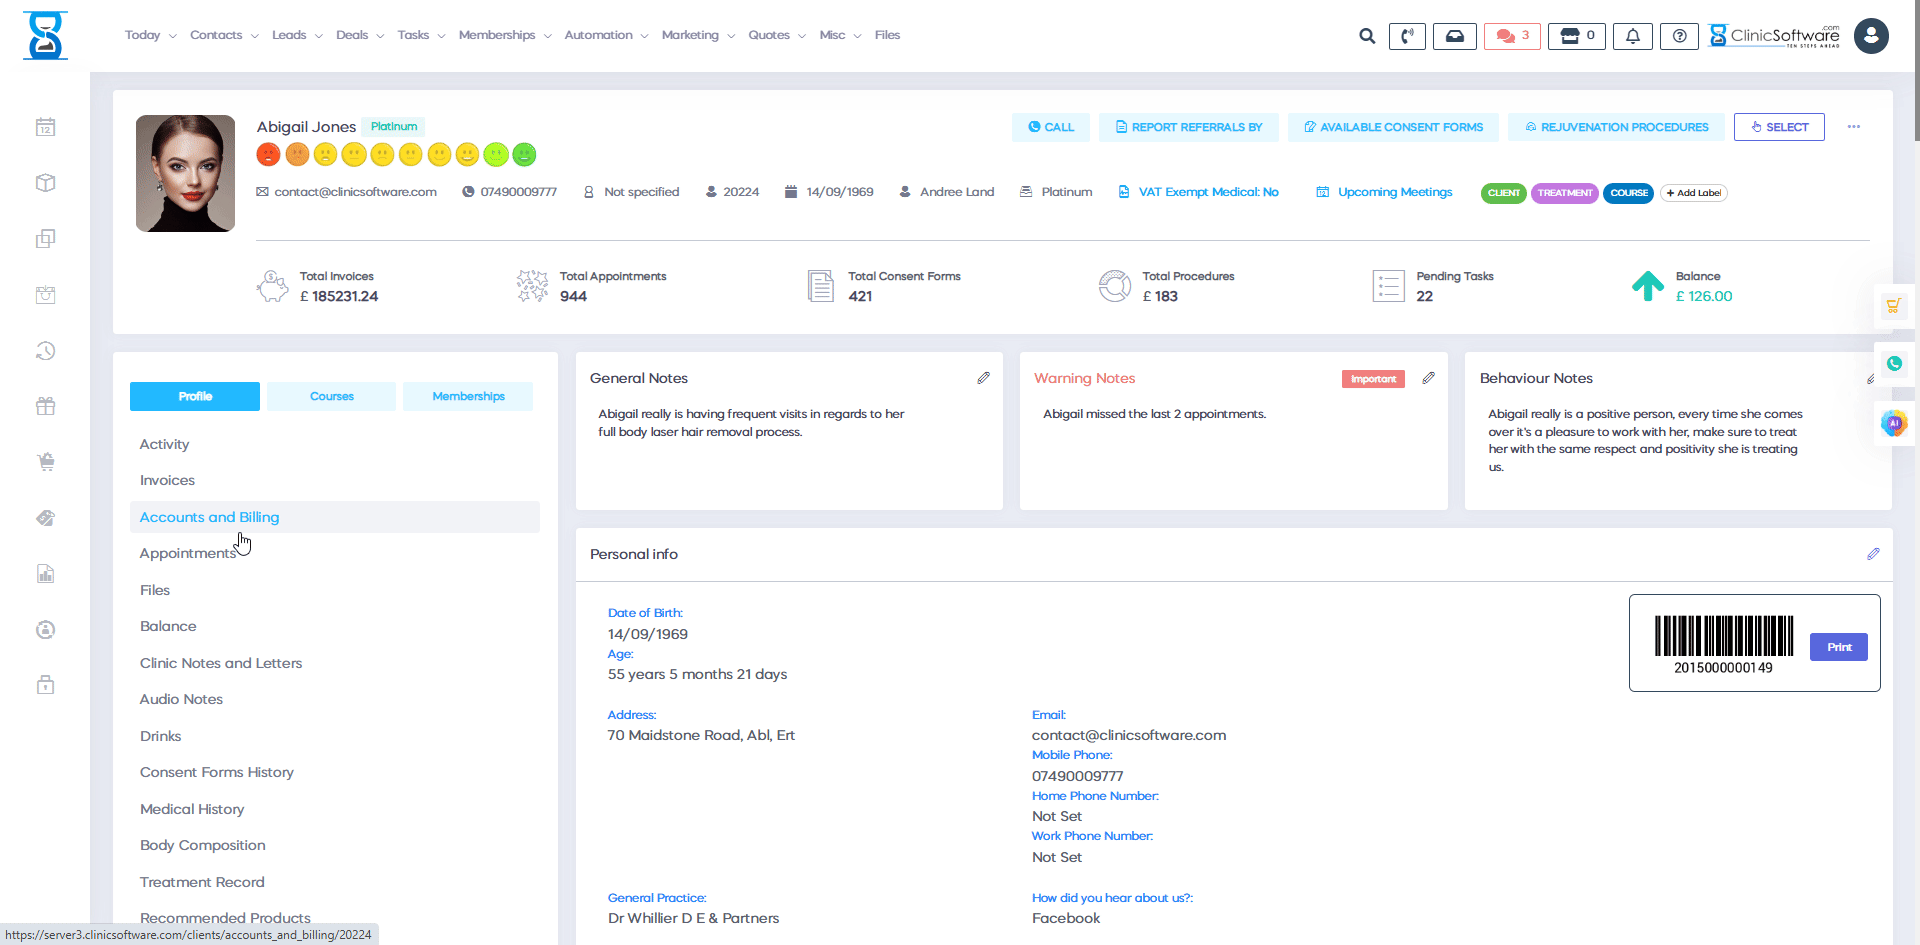Select the happiest green smiley face rating
This screenshot has width=1920, height=945.
(x=524, y=155)
